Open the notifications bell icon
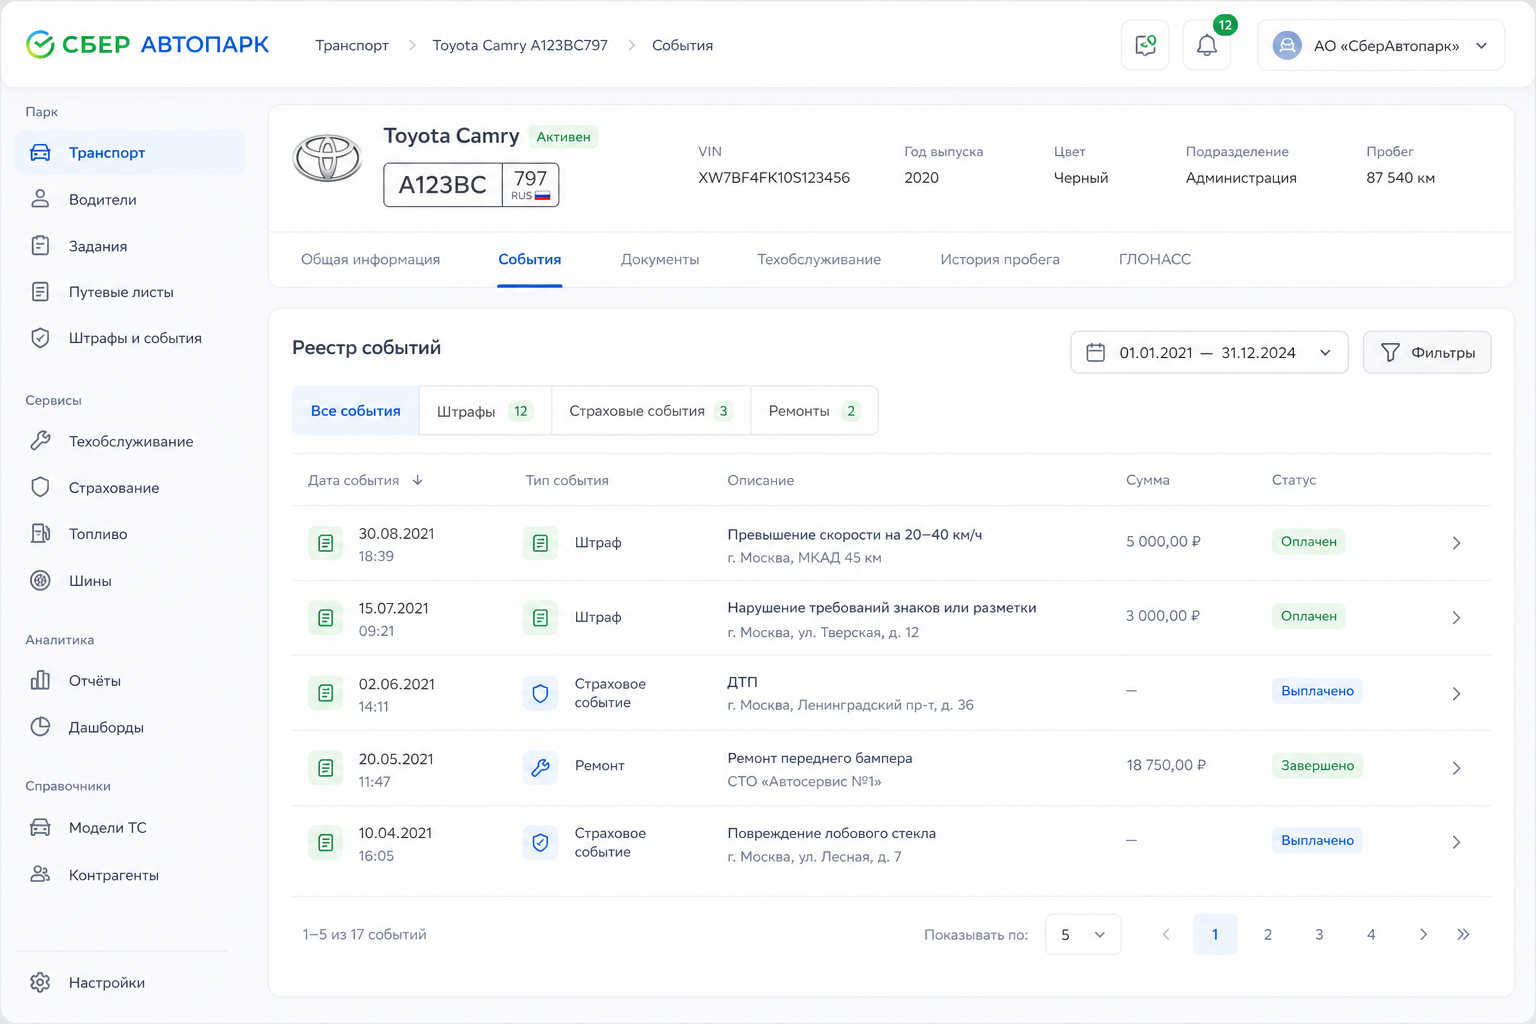1536x1024 pixels. (x=1207, y=45)
